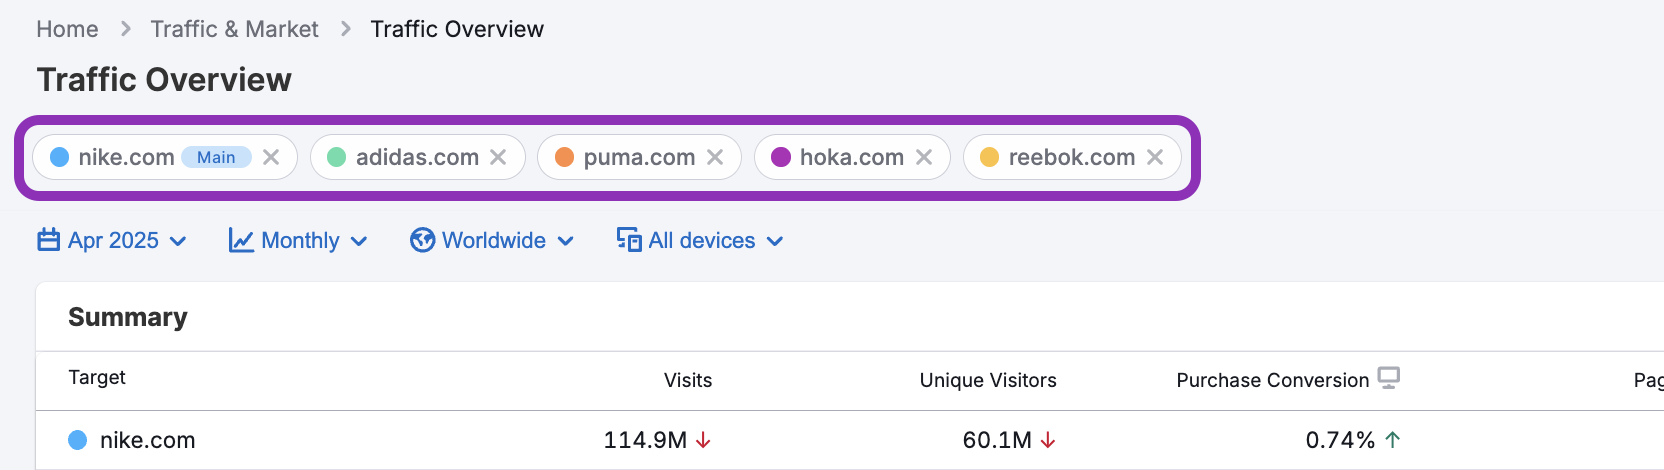The width and height of the screenshot is (1664, 470).
Task: Click the blue nike.com color dot chip
Action: tap(60, 157)
